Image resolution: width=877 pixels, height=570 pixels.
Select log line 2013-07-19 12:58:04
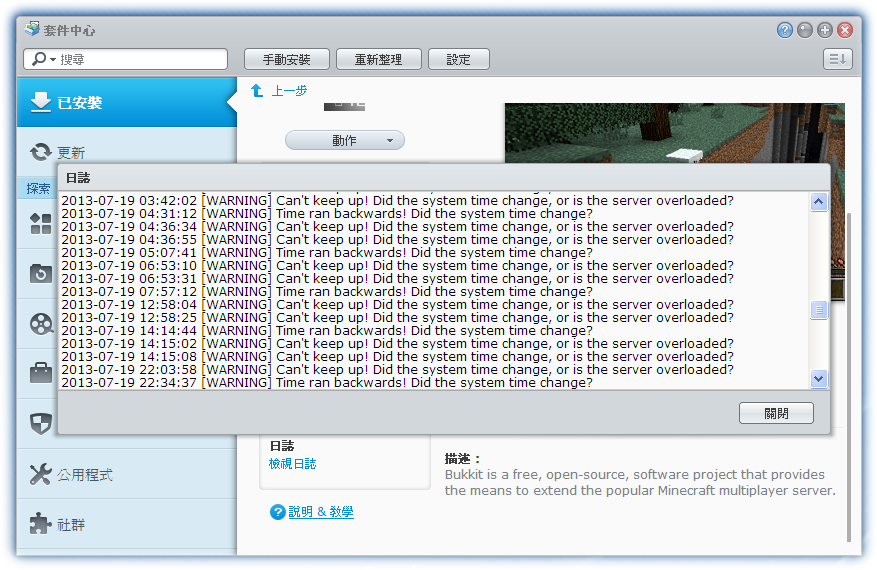[397, 304]
